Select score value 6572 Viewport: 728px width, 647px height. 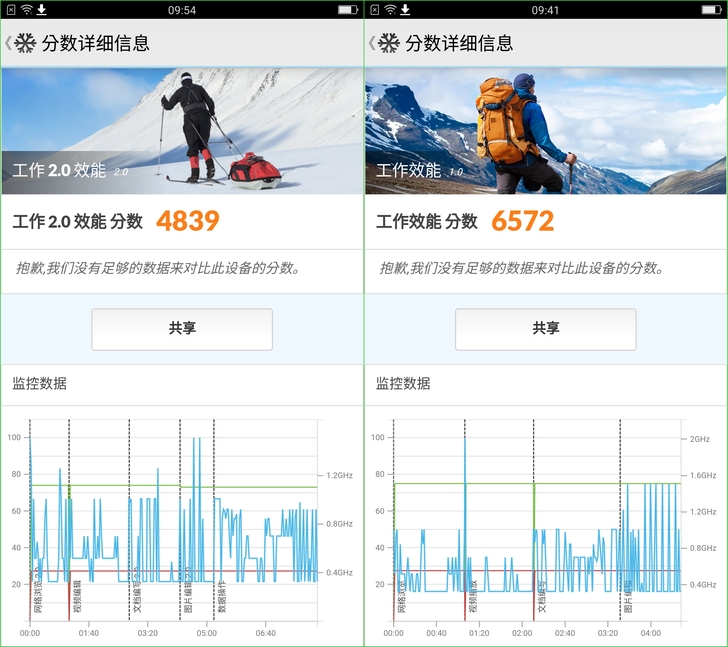(523, 221)
